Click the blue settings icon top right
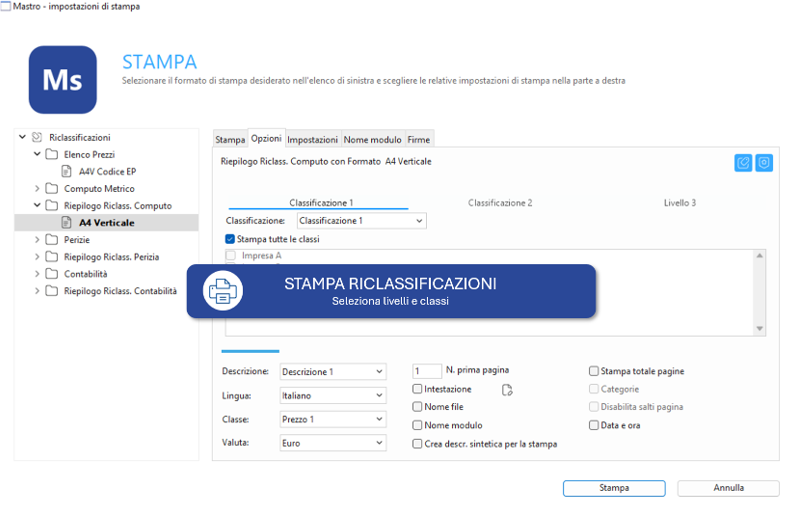The width and height of the screenshot is (795, 512). coord(764,163)
